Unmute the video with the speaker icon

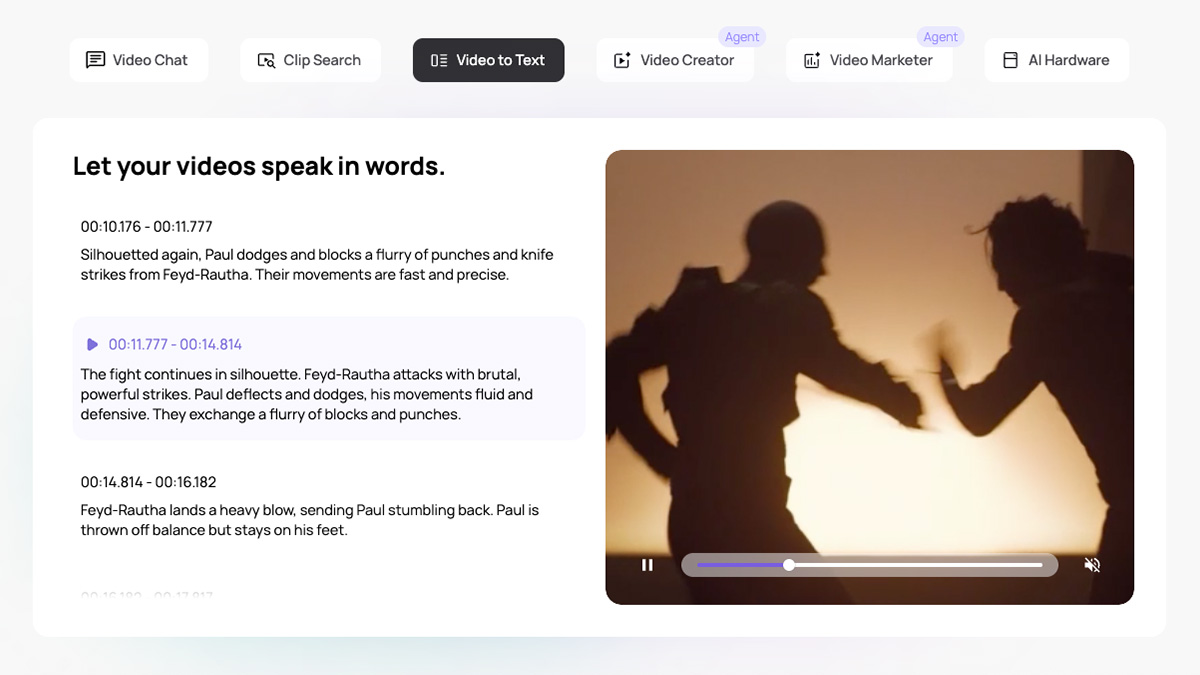(x=1092, y=565)
